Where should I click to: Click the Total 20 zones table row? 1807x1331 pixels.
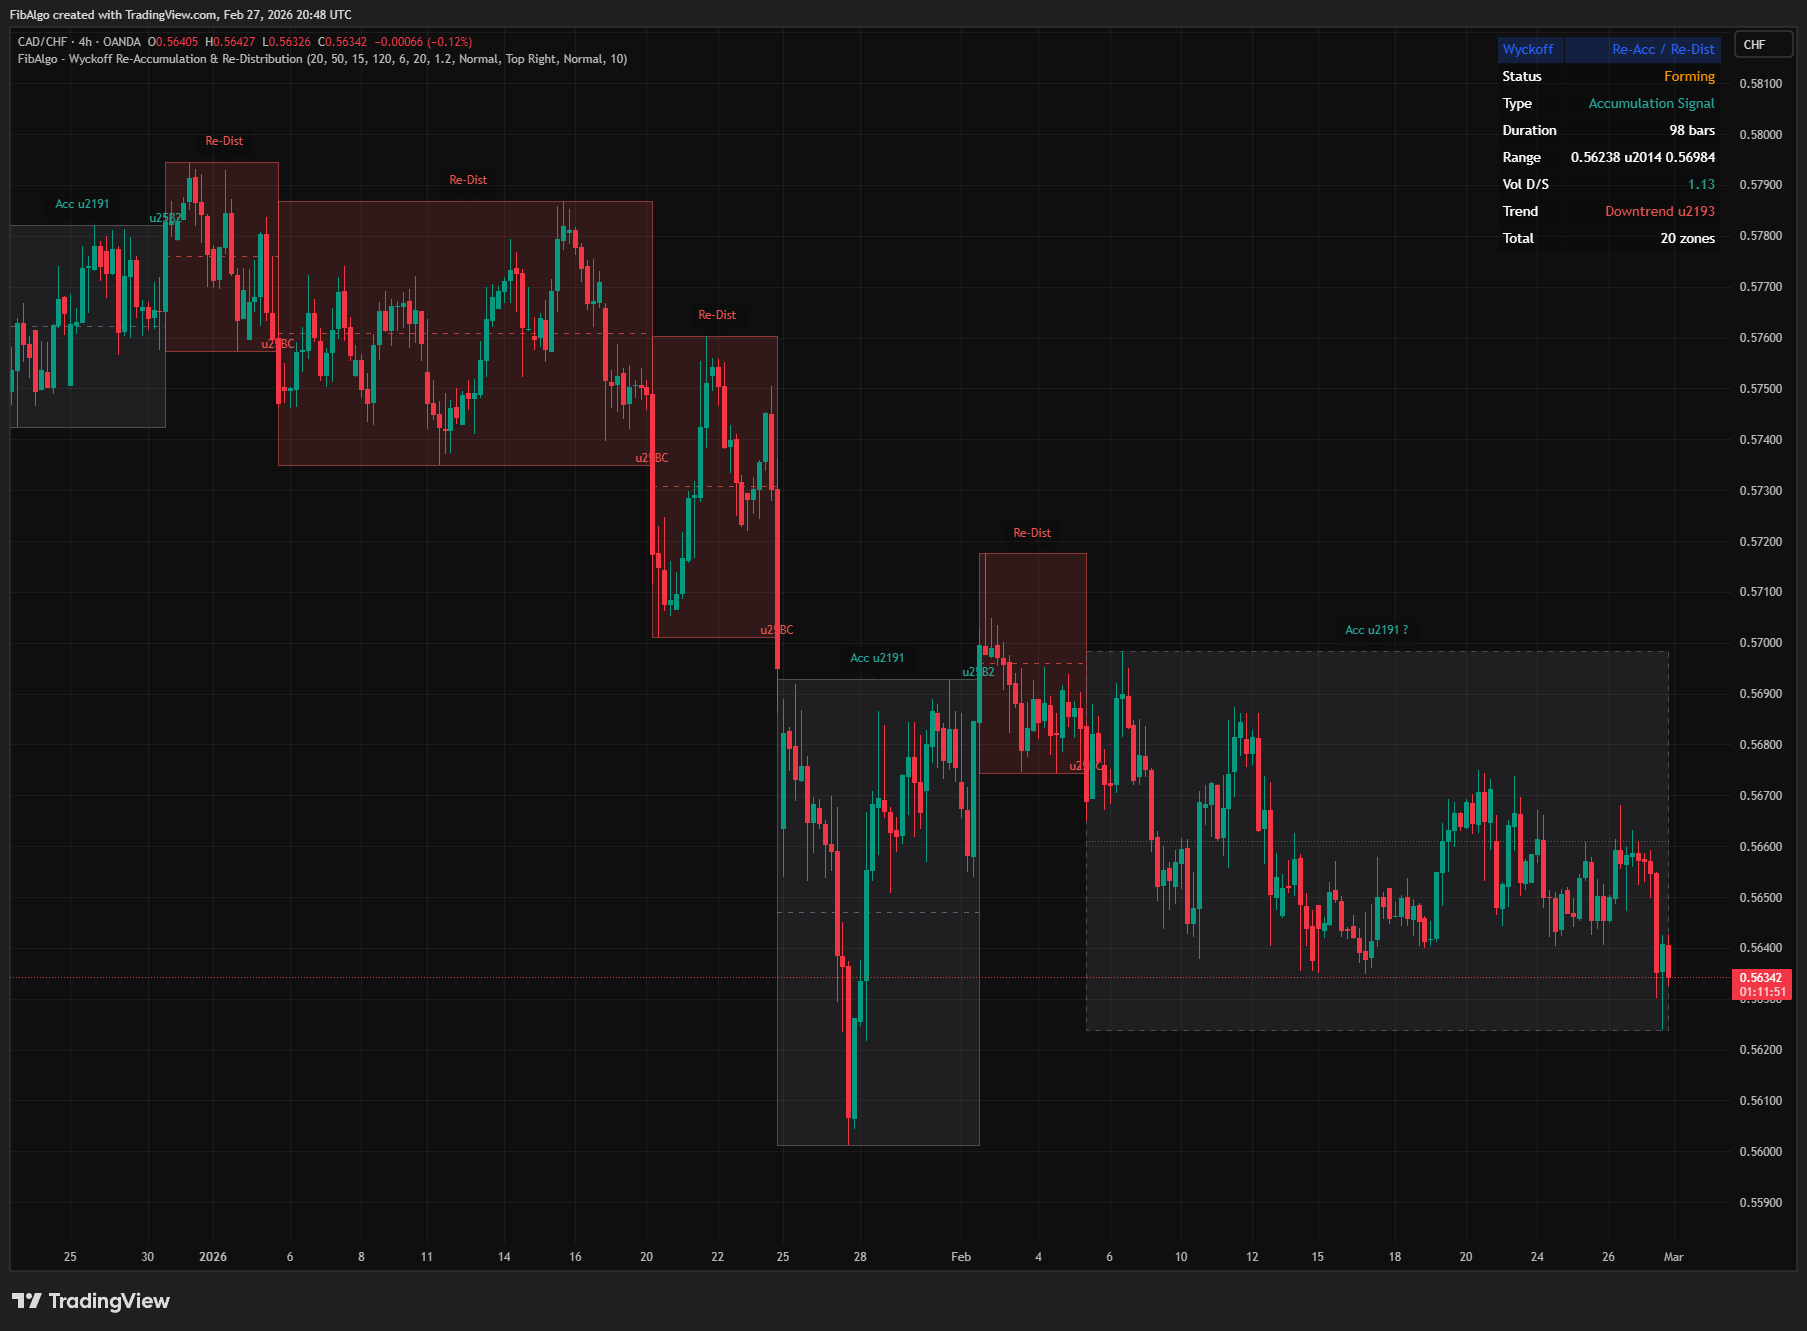(x=1687, y=238)
